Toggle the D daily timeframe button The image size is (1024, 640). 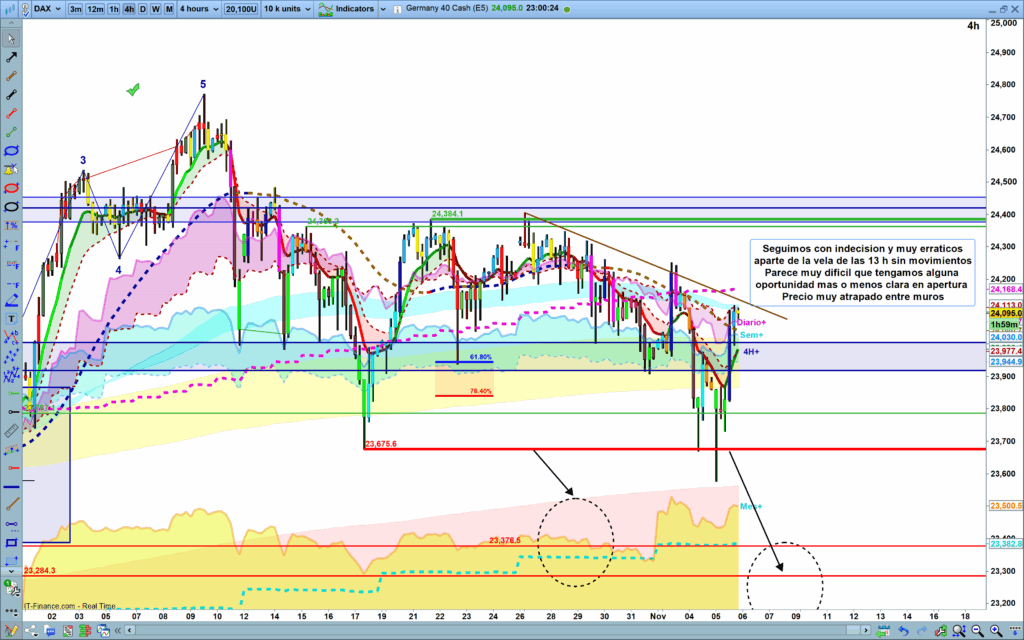pyautogui.click(x=142, y=8)
